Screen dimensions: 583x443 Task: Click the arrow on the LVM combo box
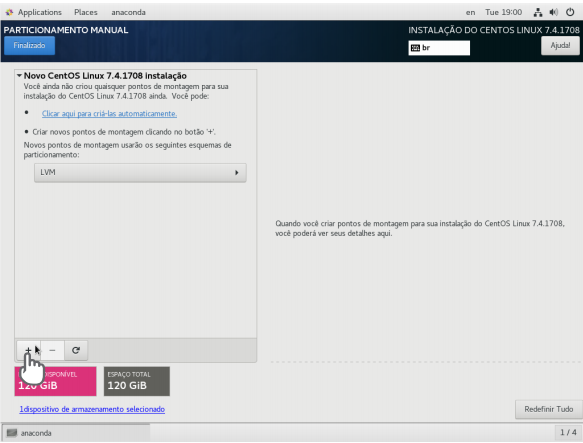(236, 173)
